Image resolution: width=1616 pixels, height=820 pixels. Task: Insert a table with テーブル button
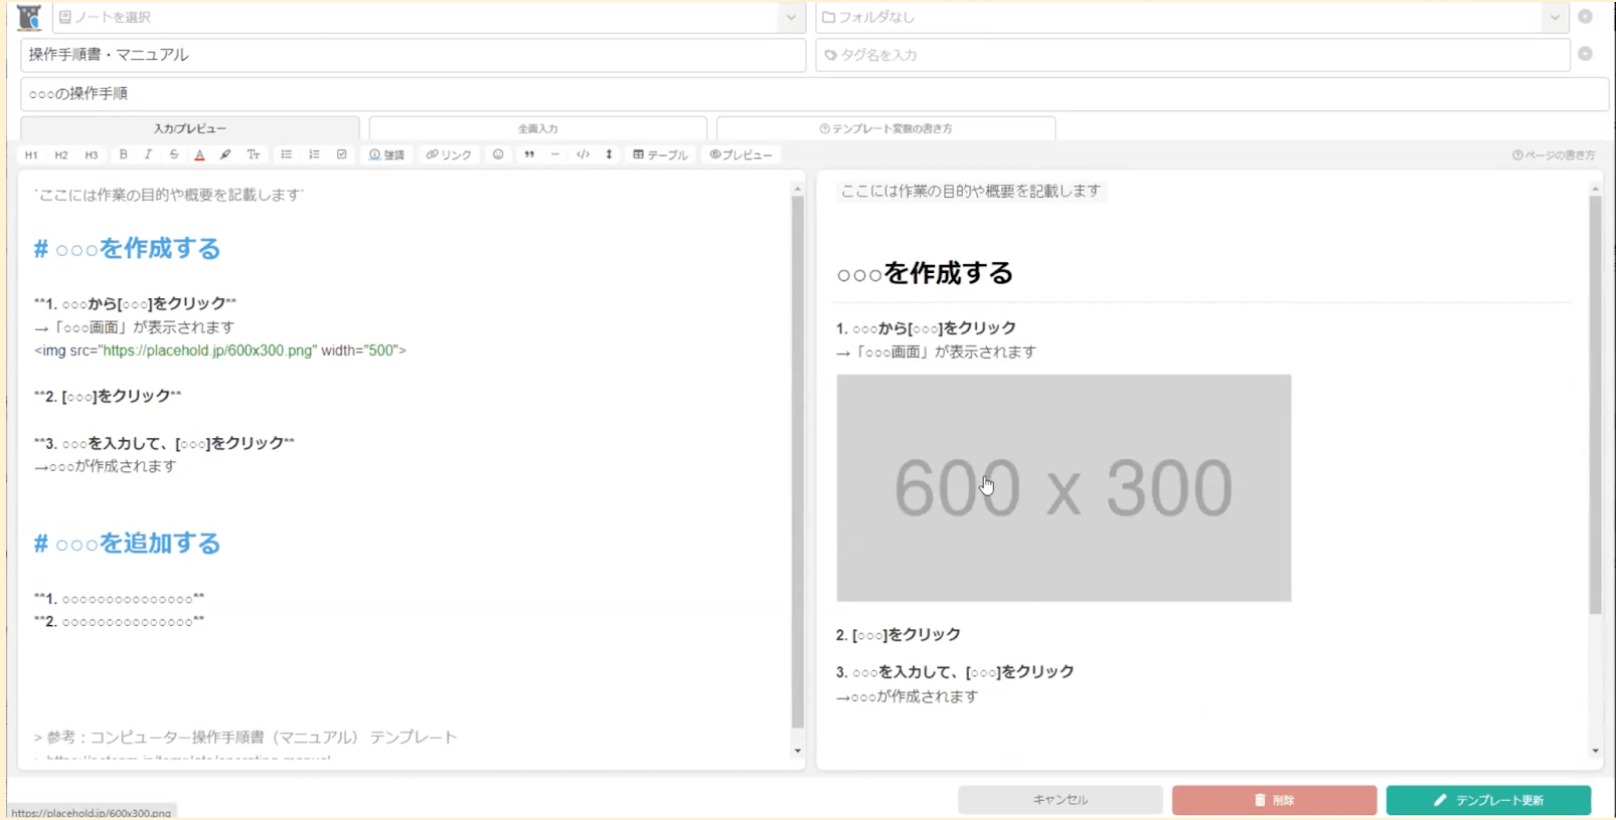[x=660, y=155]
